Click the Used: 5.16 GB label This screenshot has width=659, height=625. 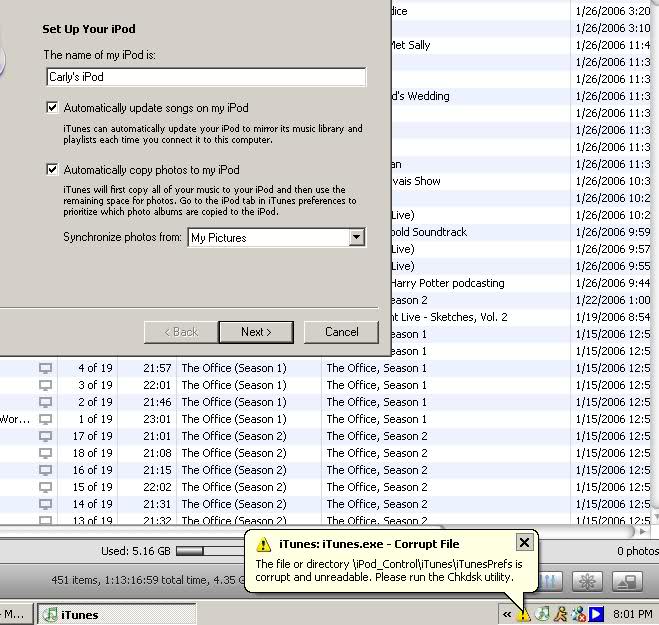pos(136,551)
